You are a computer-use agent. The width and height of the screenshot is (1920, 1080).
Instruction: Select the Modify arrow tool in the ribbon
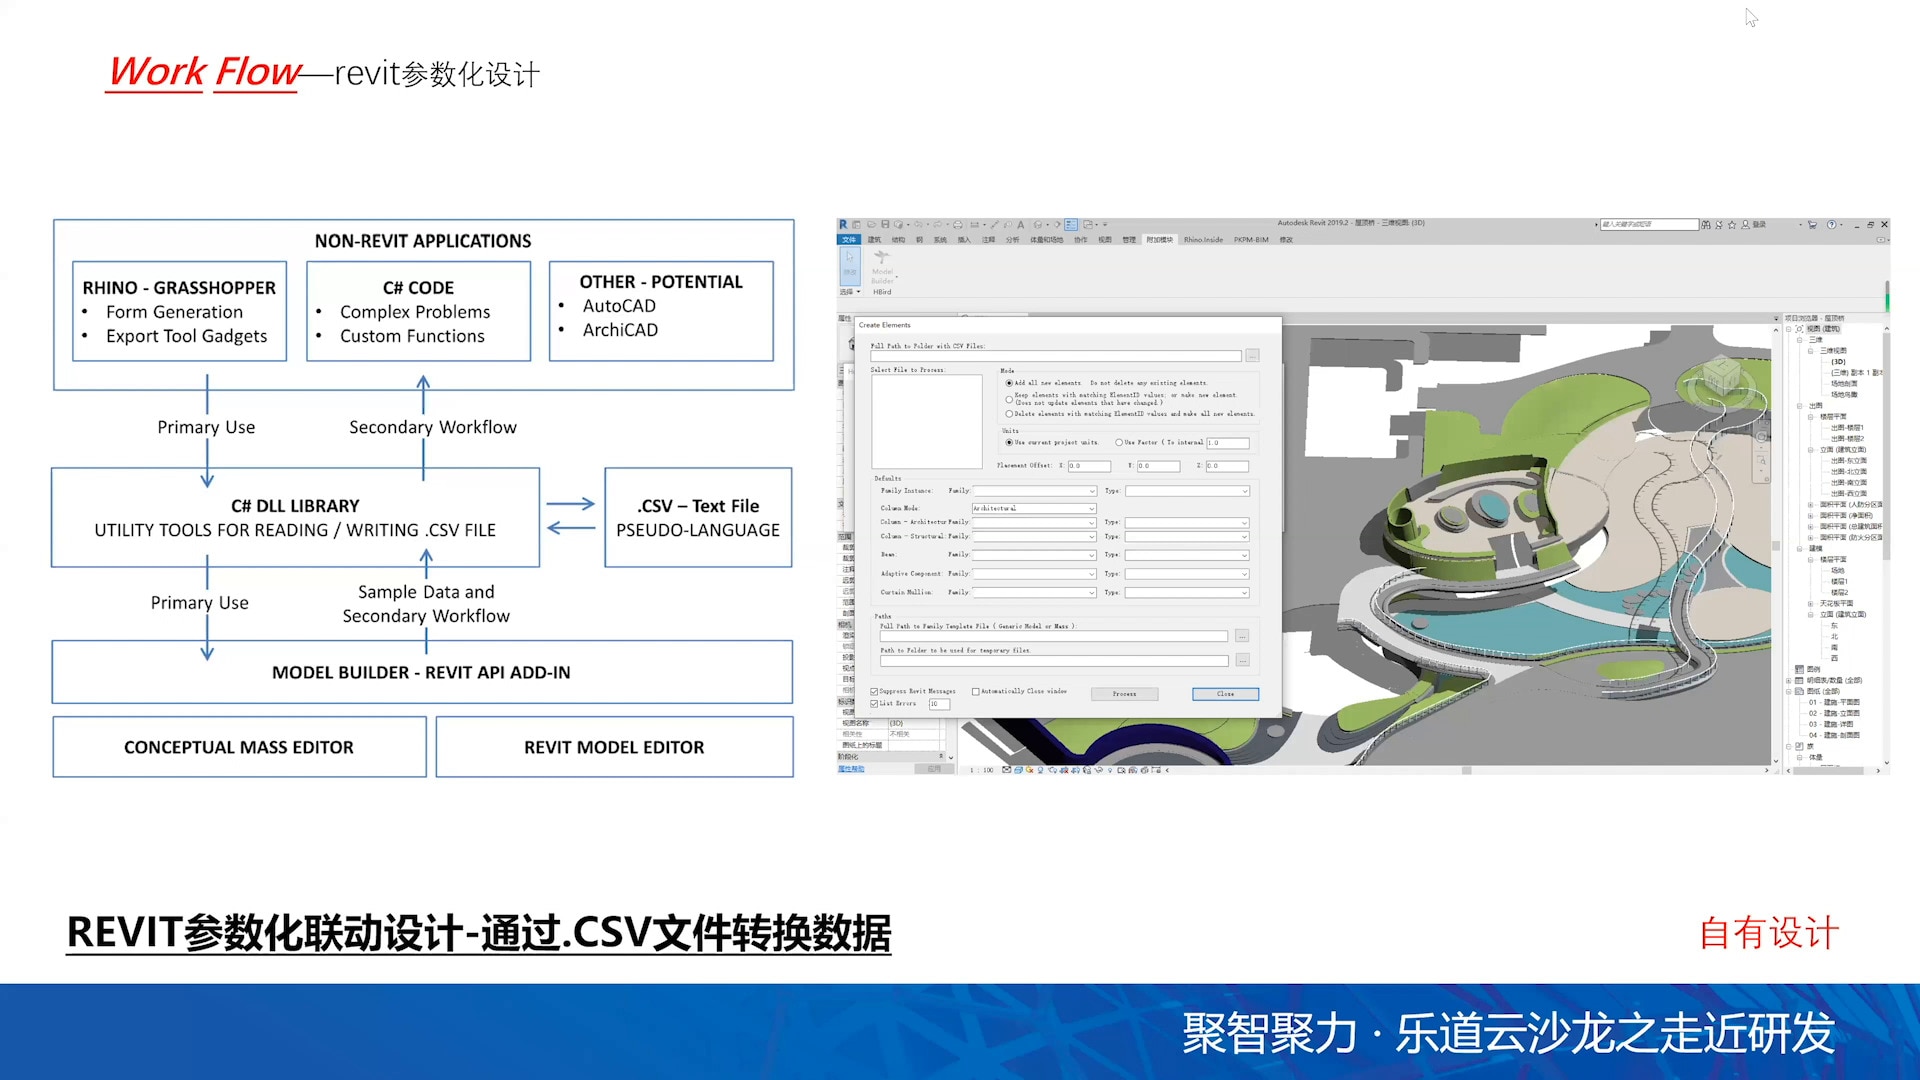coord(850,265)
